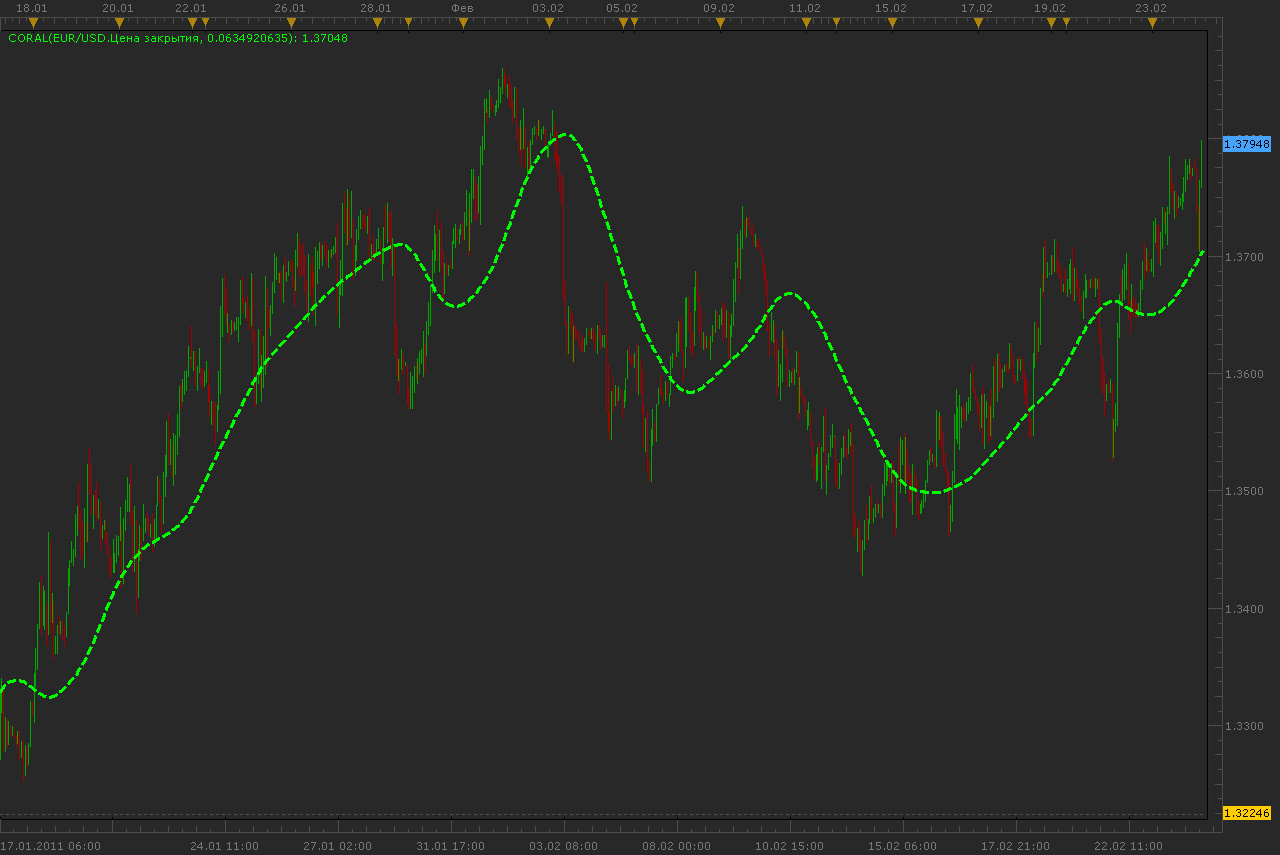This screenshot has height=855, width=1280.
Task: Click the 08.02 00:00 time label
Action: (x=677, y=846)
